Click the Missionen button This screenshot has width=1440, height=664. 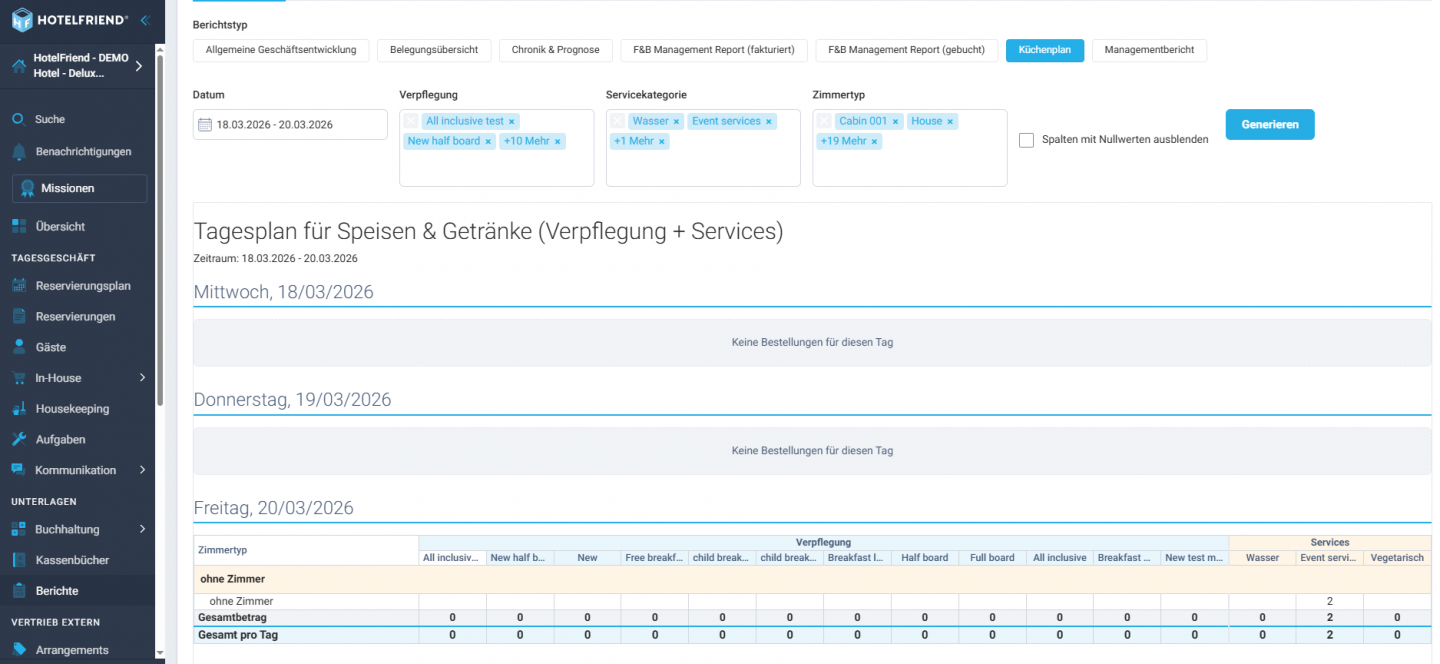point(79,188)
